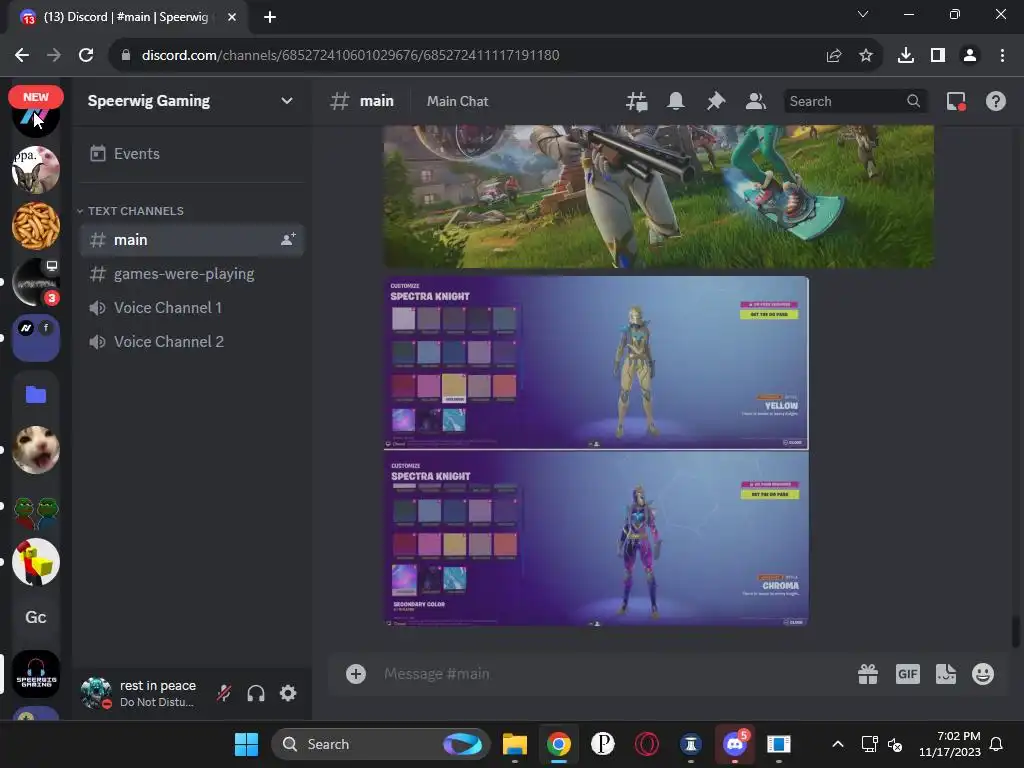Open the Fortnite gameplay image at top

click(x=658, y=196)
